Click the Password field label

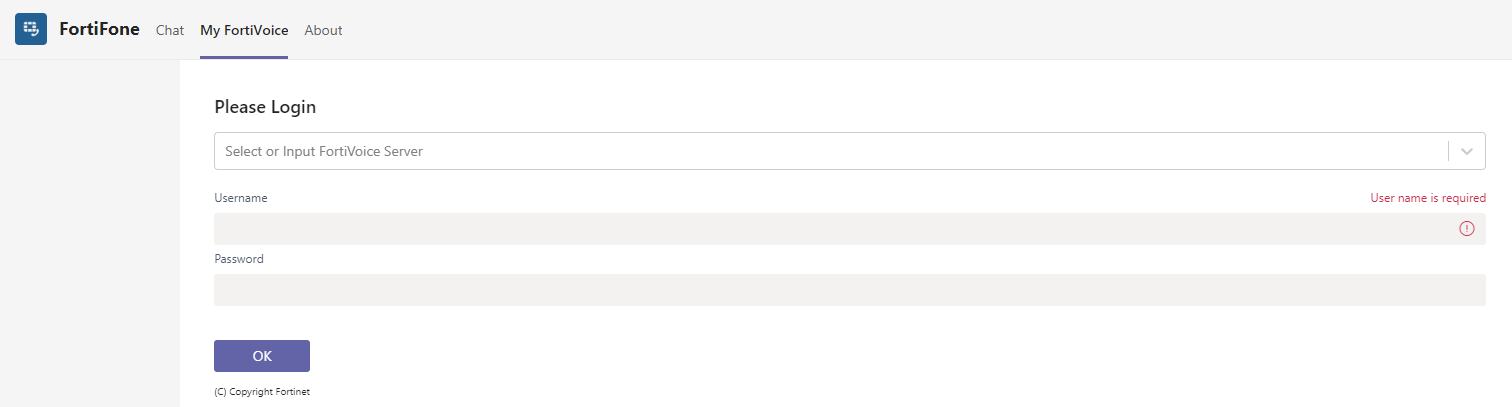click(x=239, y=259)
